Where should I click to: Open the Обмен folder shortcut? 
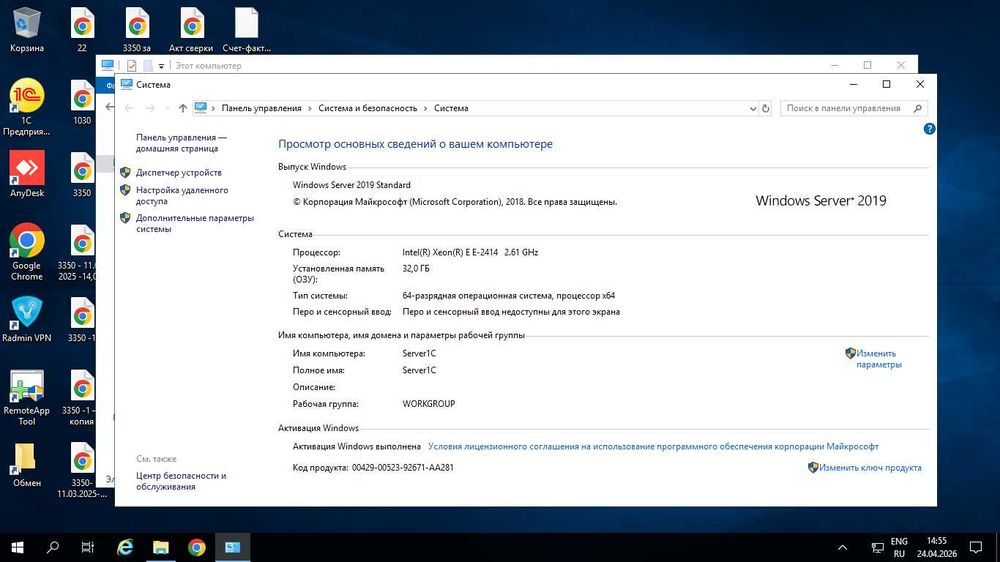pos(27,464)
